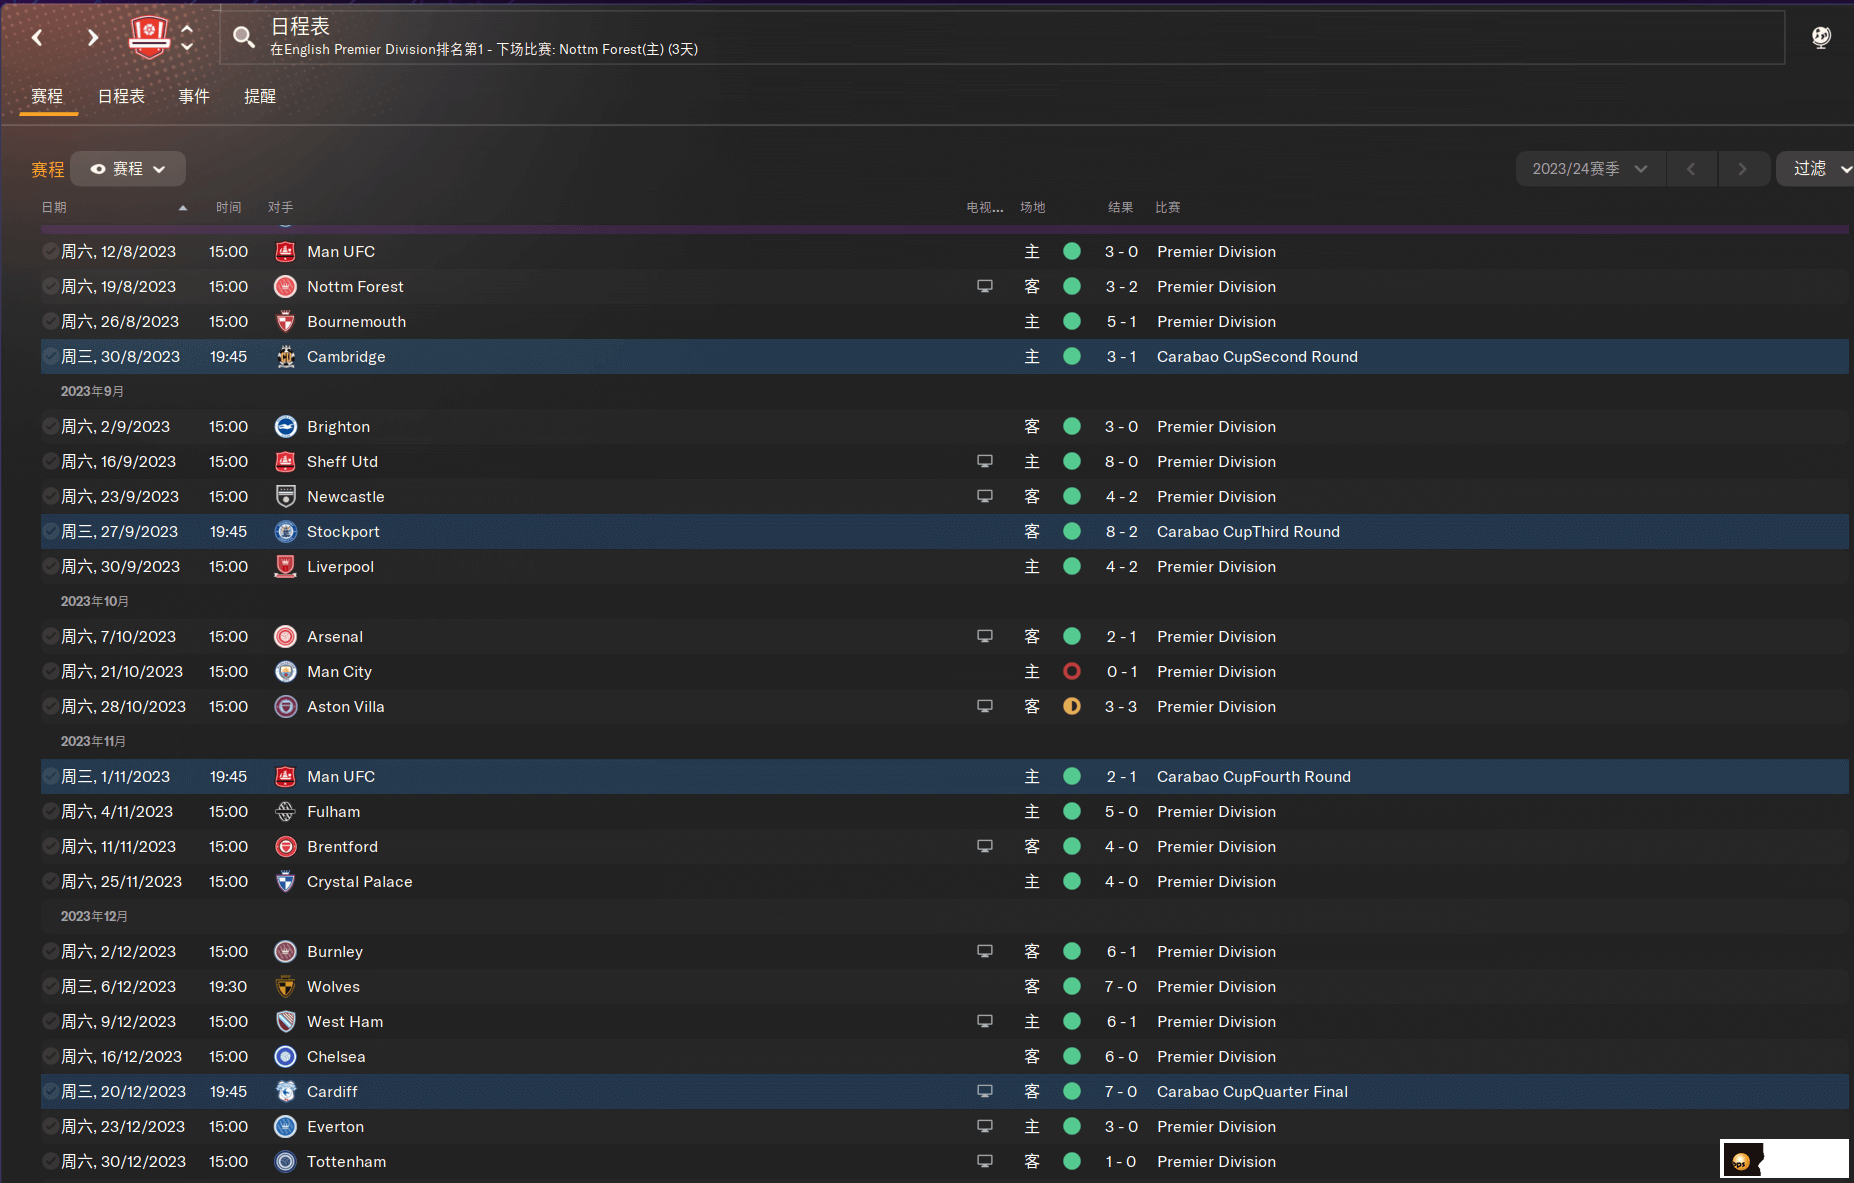The height and width of the screenshot is (1183, 1854).
Task: Switch to the 事件 tab
Action: (194, 97)
